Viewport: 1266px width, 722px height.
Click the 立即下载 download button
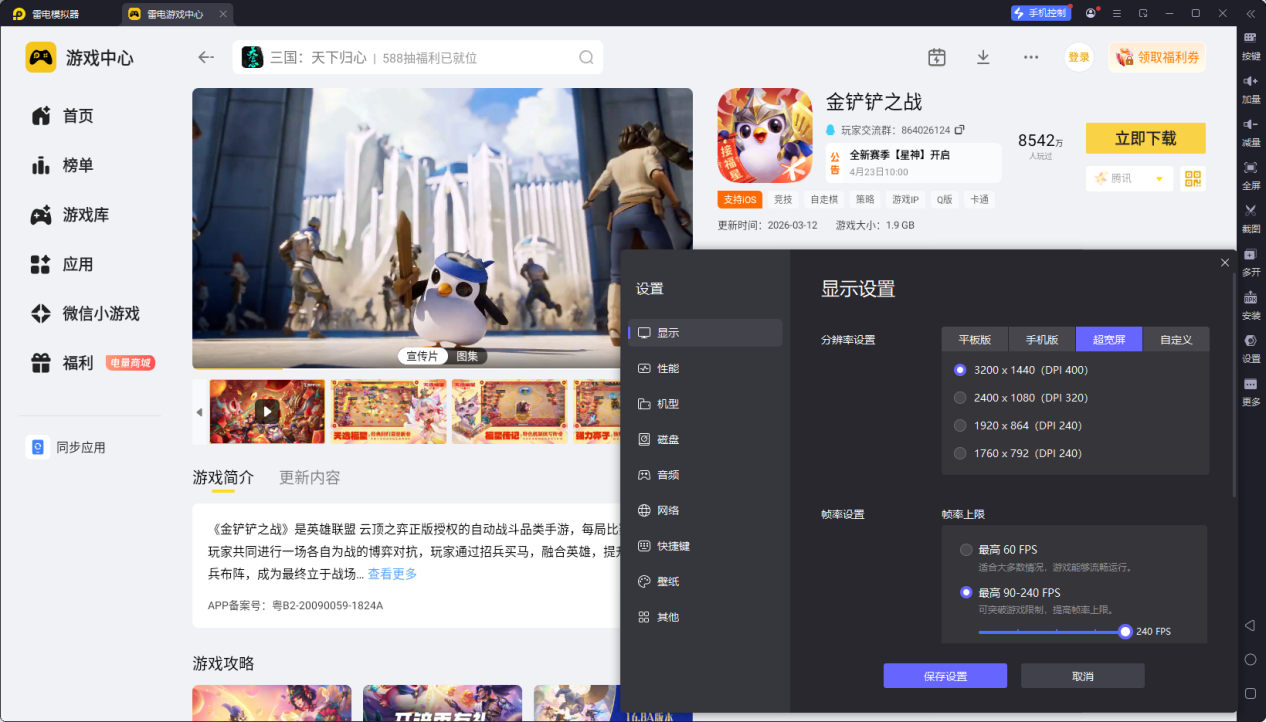pyautogui.click(x=1145, y=138)
